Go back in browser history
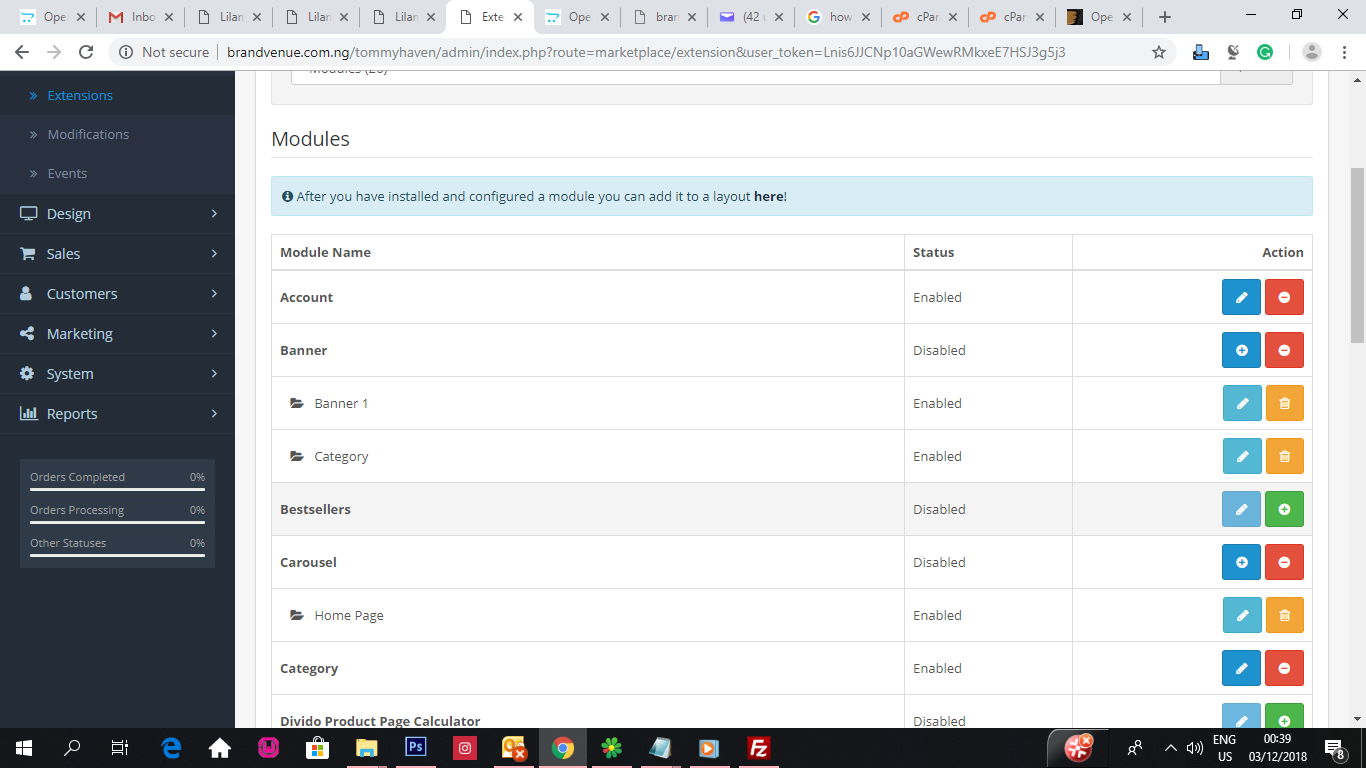Image resolution: width=1366 pixels, height=768 pixels. tap(22, 52)
